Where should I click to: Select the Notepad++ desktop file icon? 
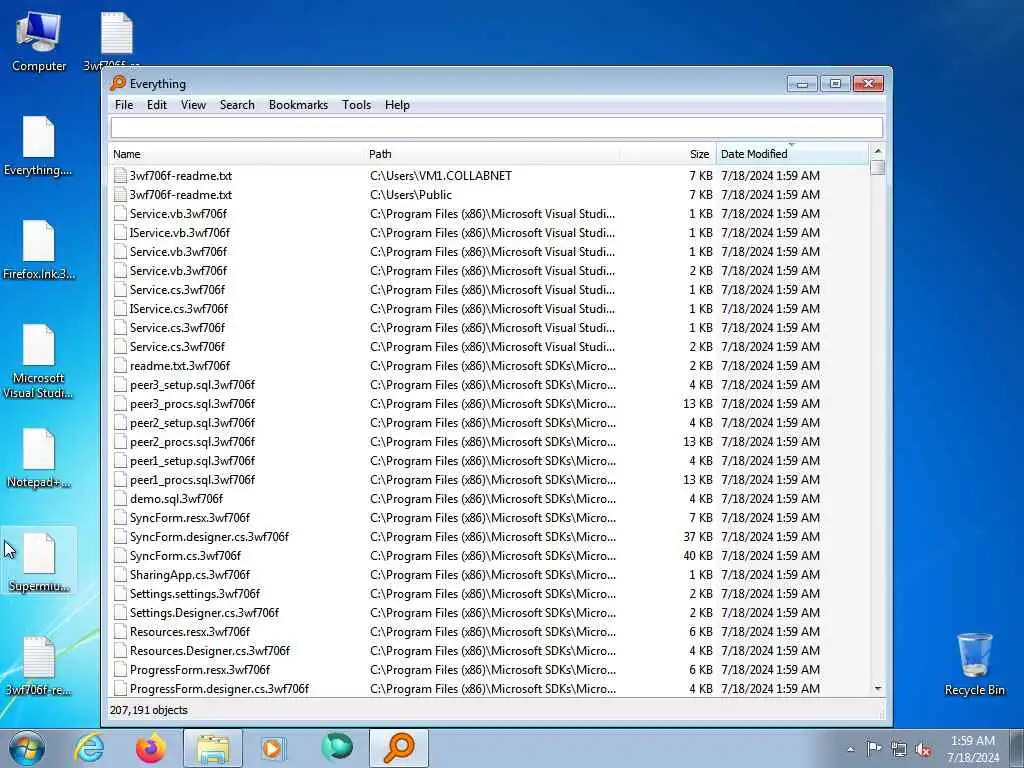(x=39, y=458)
